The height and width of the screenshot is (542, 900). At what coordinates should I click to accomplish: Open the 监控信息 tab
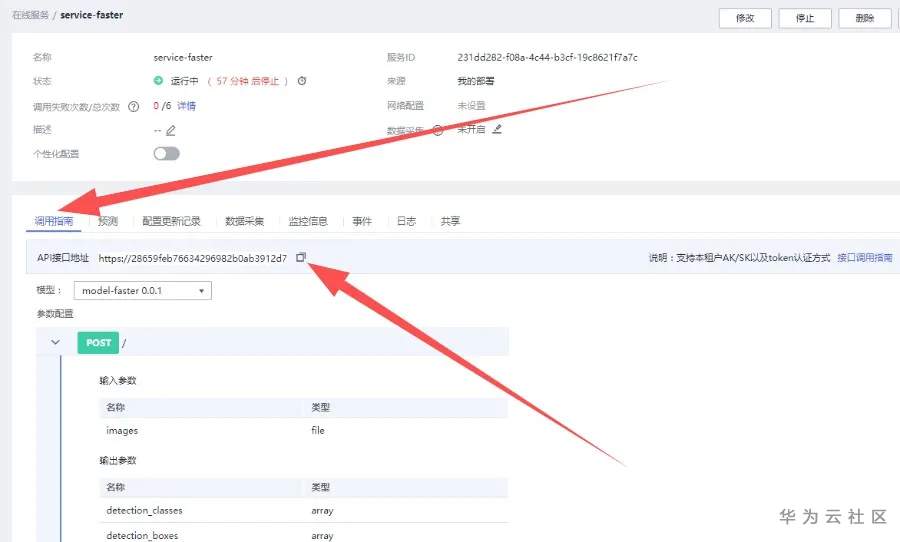click(308, 221)
